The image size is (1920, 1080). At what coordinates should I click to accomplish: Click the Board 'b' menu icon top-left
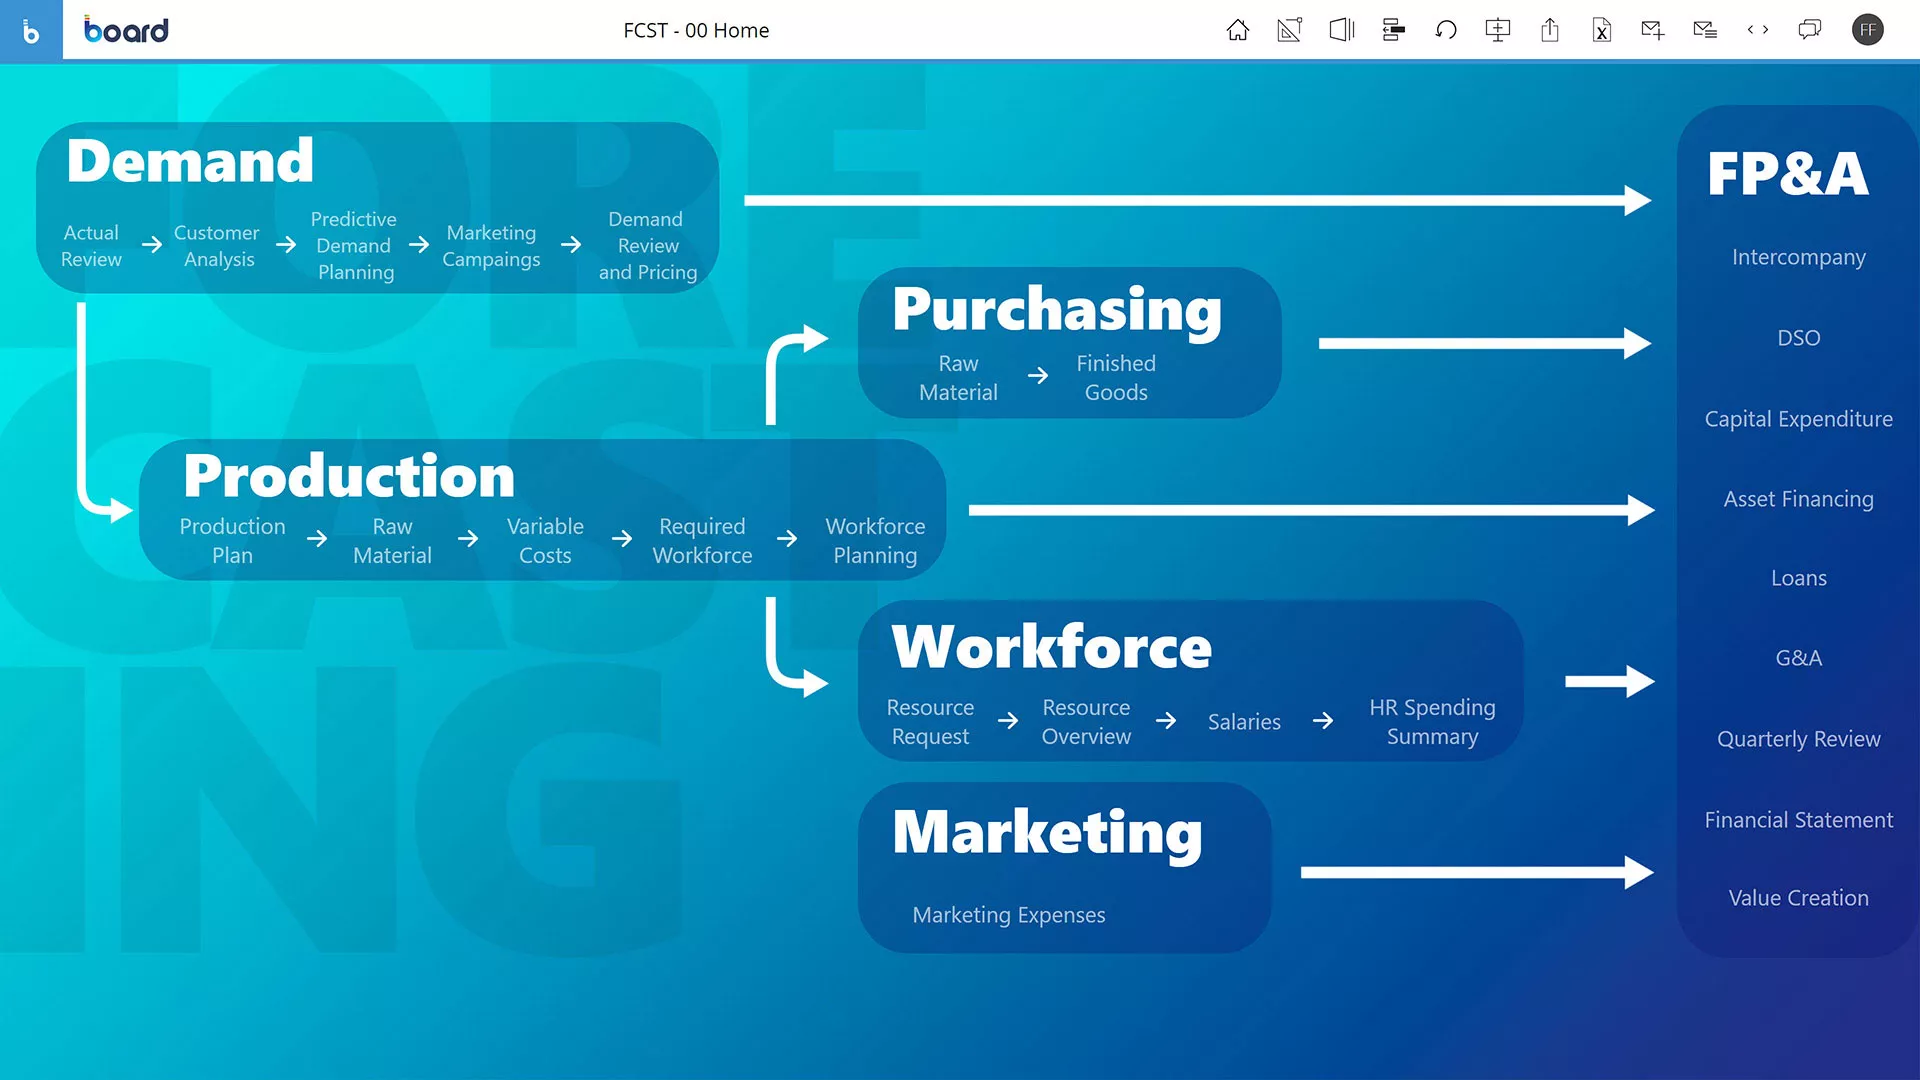tap(31, 31)
